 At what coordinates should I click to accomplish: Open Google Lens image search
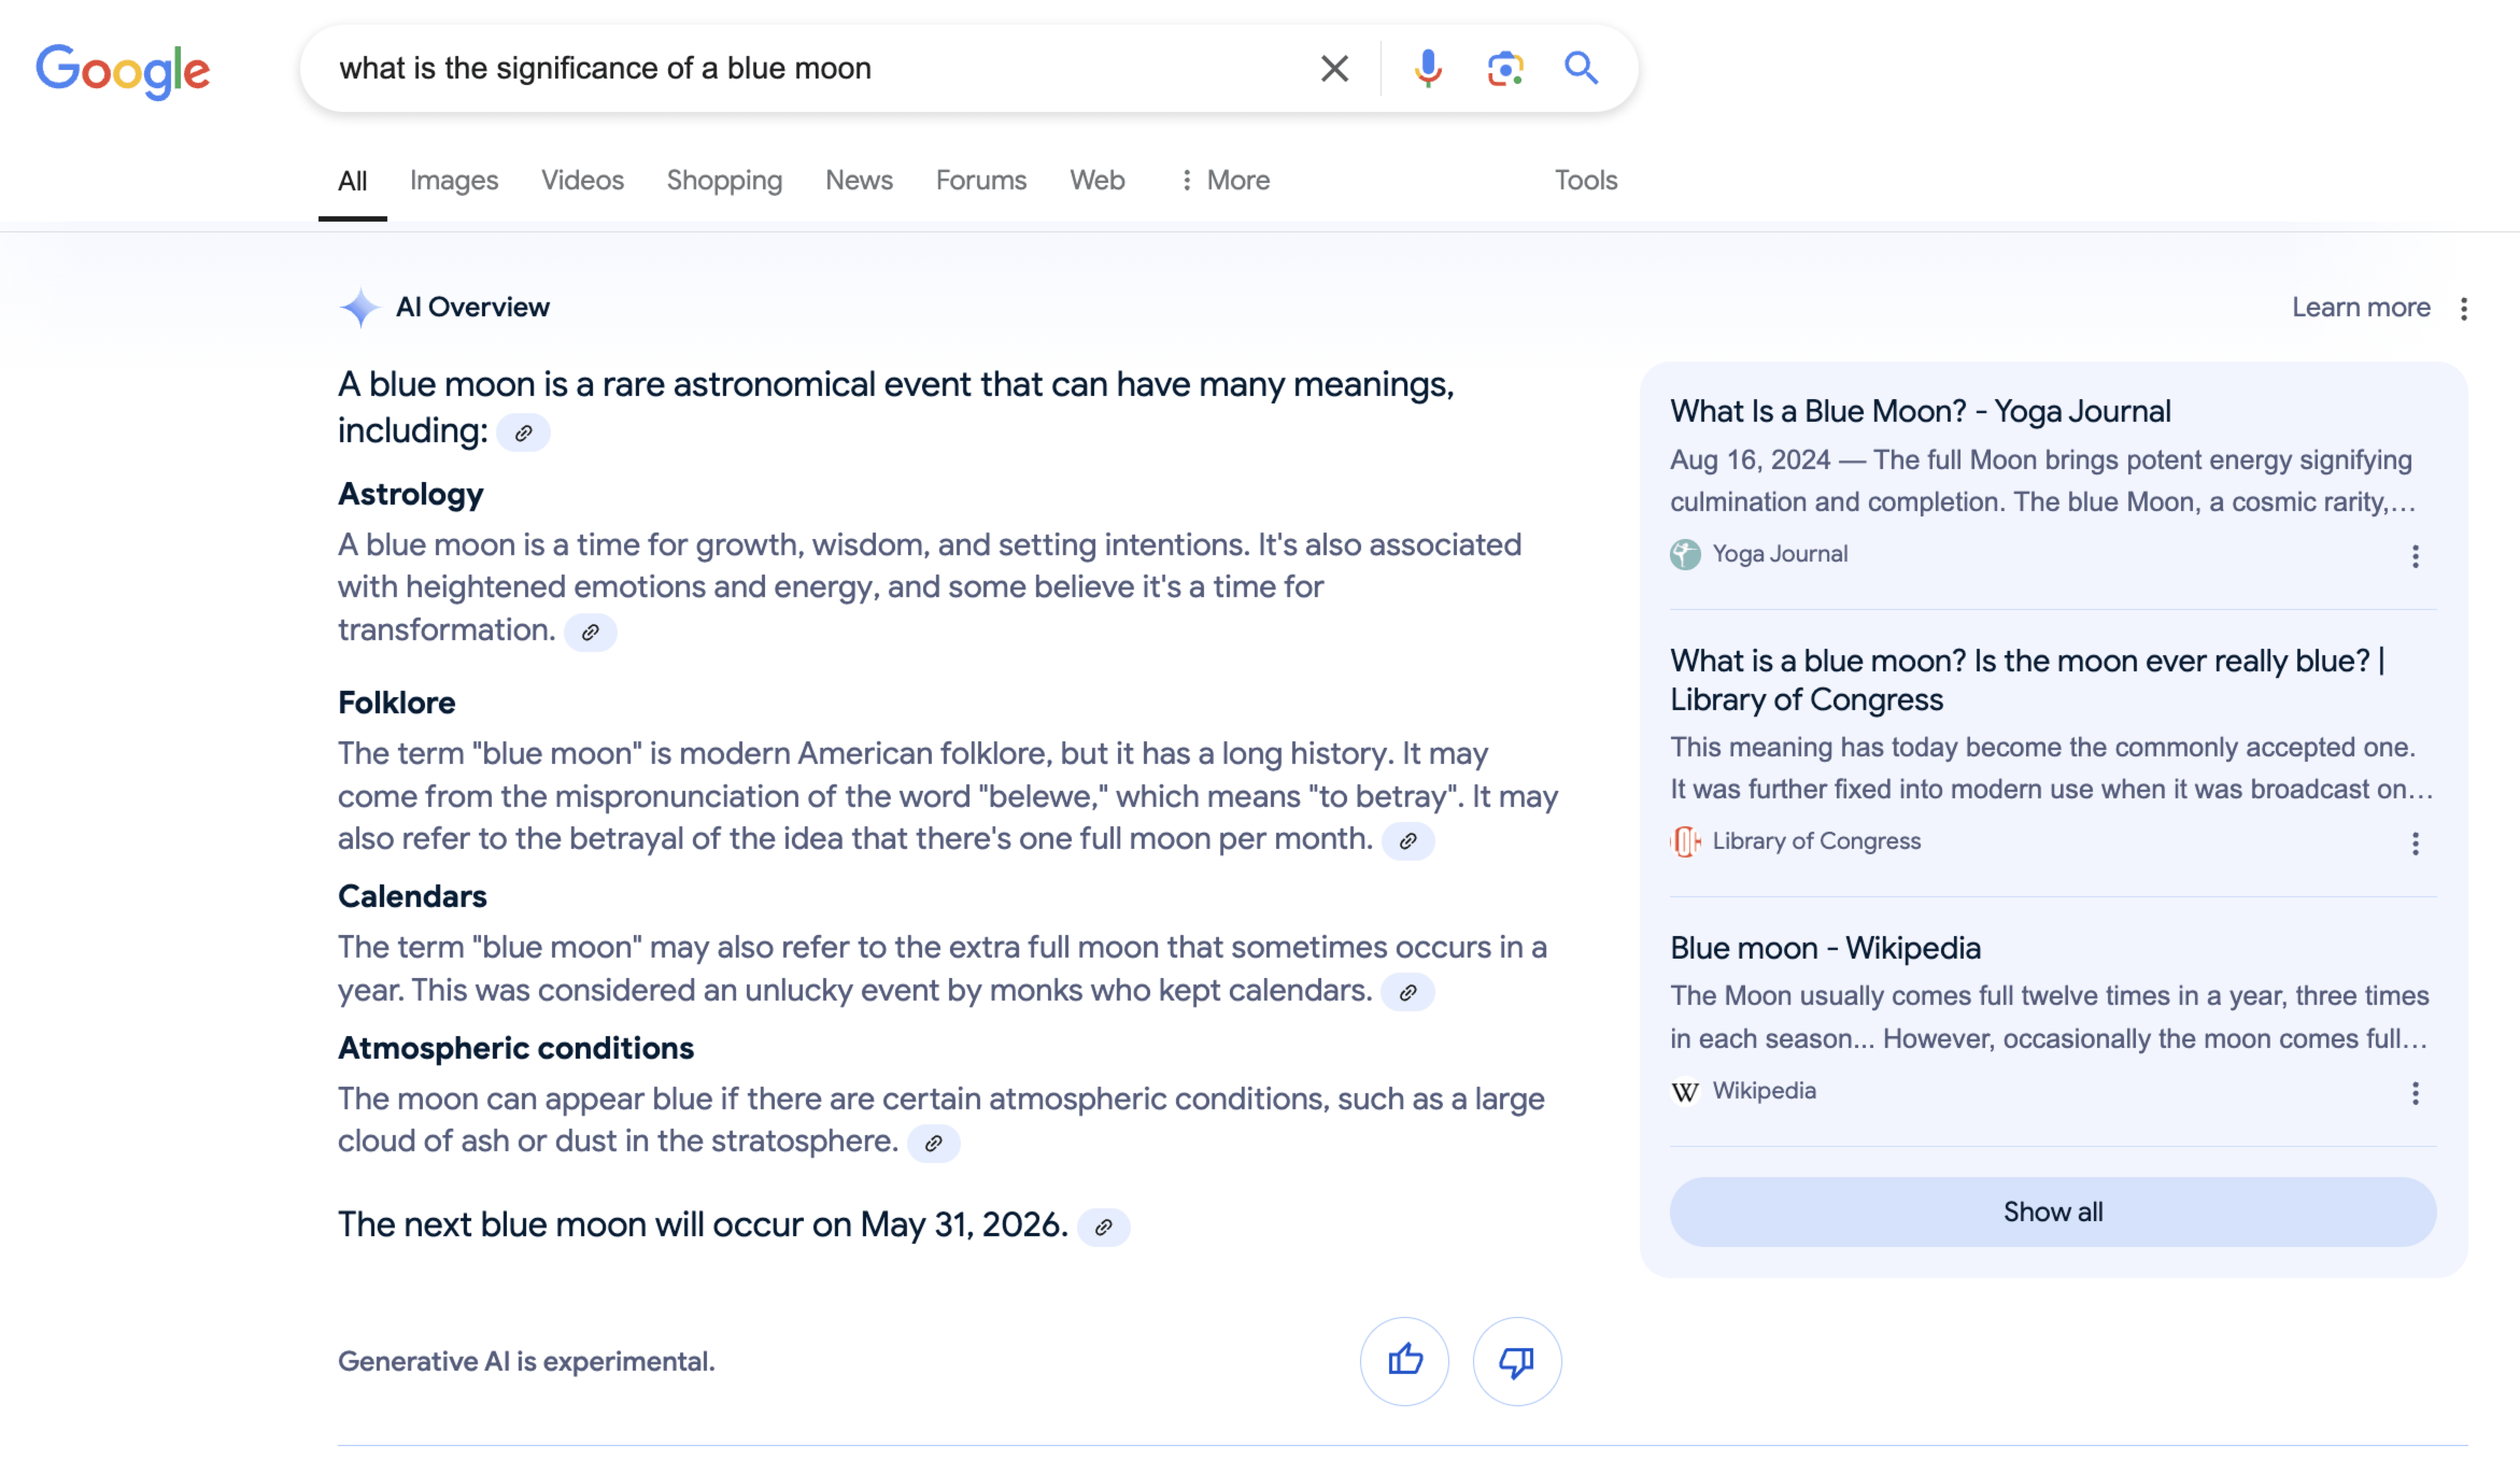(1504, 68)
